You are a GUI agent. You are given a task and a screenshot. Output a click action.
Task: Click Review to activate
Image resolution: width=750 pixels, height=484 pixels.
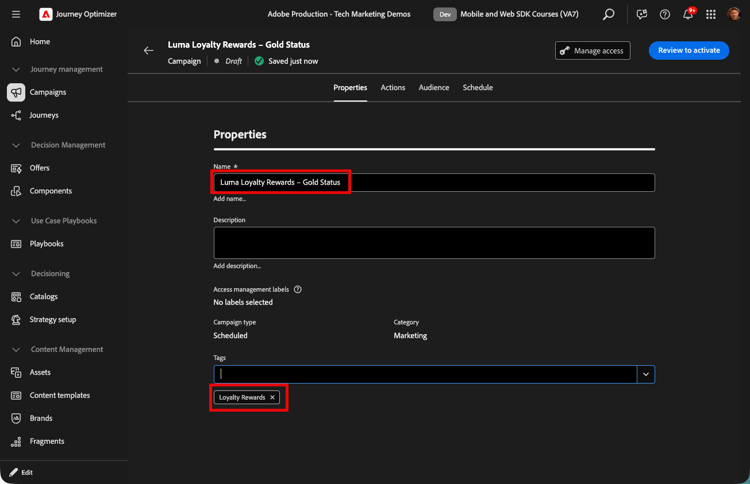[689, 50]
